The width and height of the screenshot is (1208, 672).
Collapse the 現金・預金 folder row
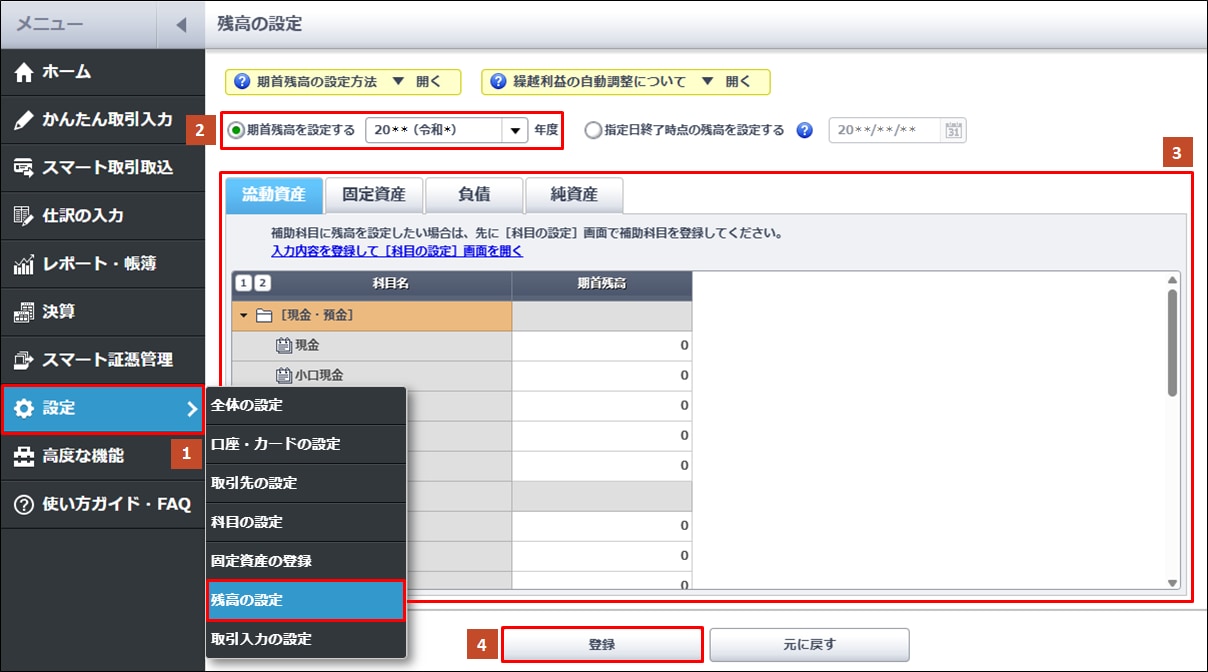244,316
